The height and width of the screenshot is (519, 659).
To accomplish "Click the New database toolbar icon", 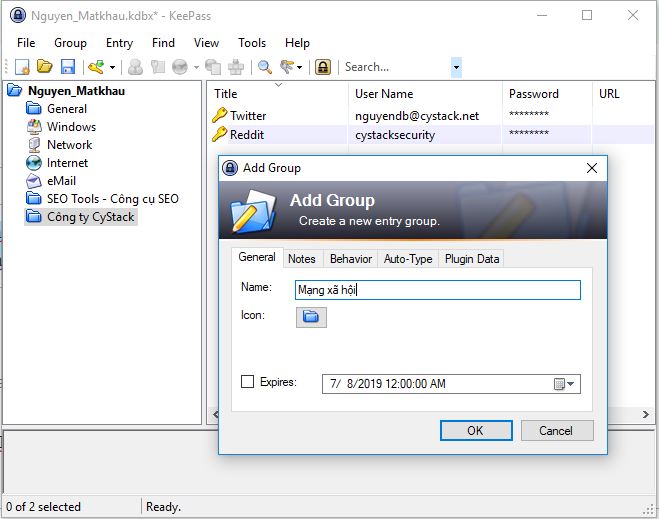I will [x=22, y=67].
